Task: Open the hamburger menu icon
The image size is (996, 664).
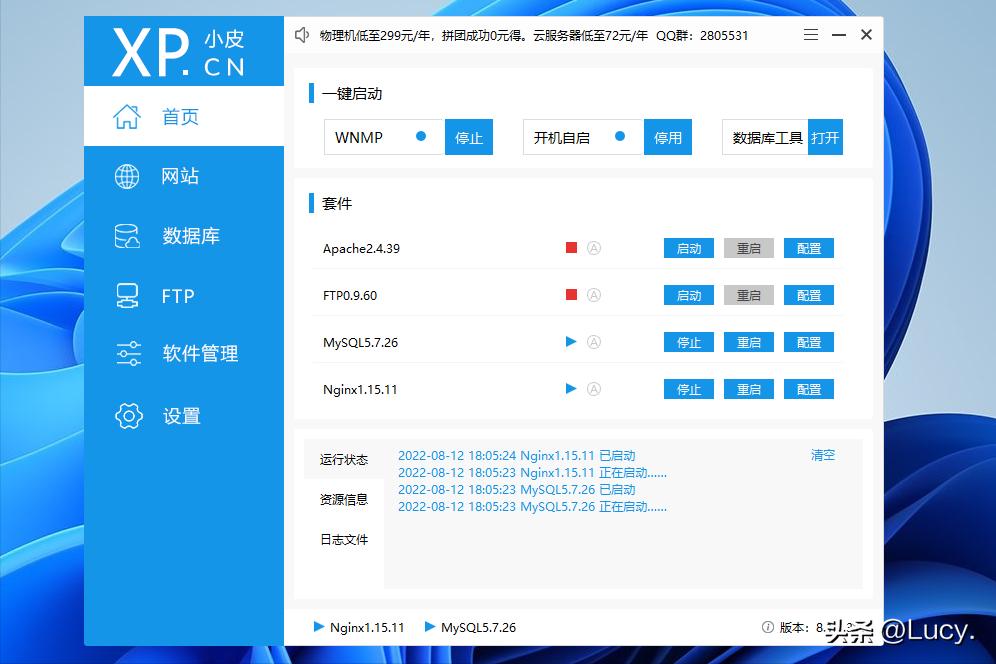Action: point(811,35)
